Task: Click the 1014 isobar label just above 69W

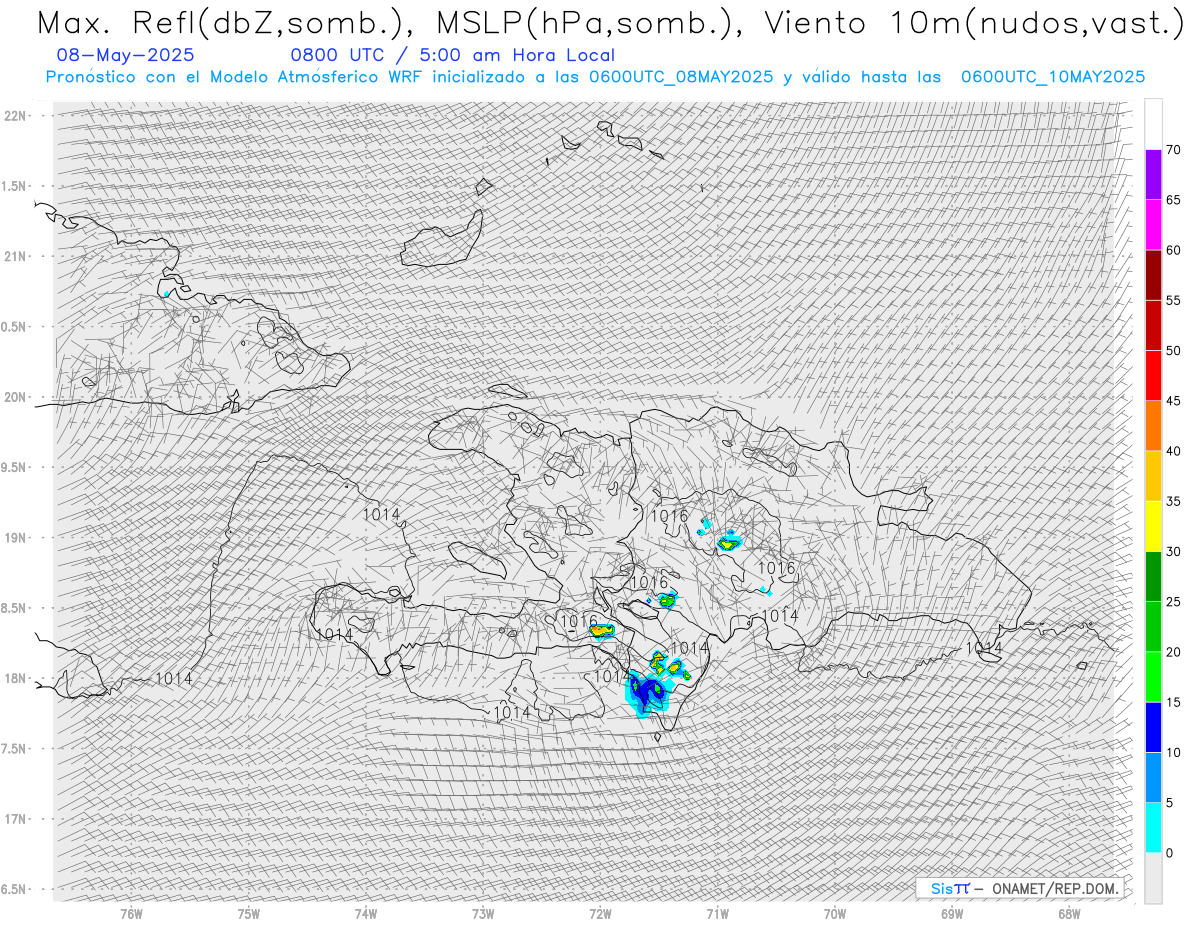Action: [x=984, y=649]
